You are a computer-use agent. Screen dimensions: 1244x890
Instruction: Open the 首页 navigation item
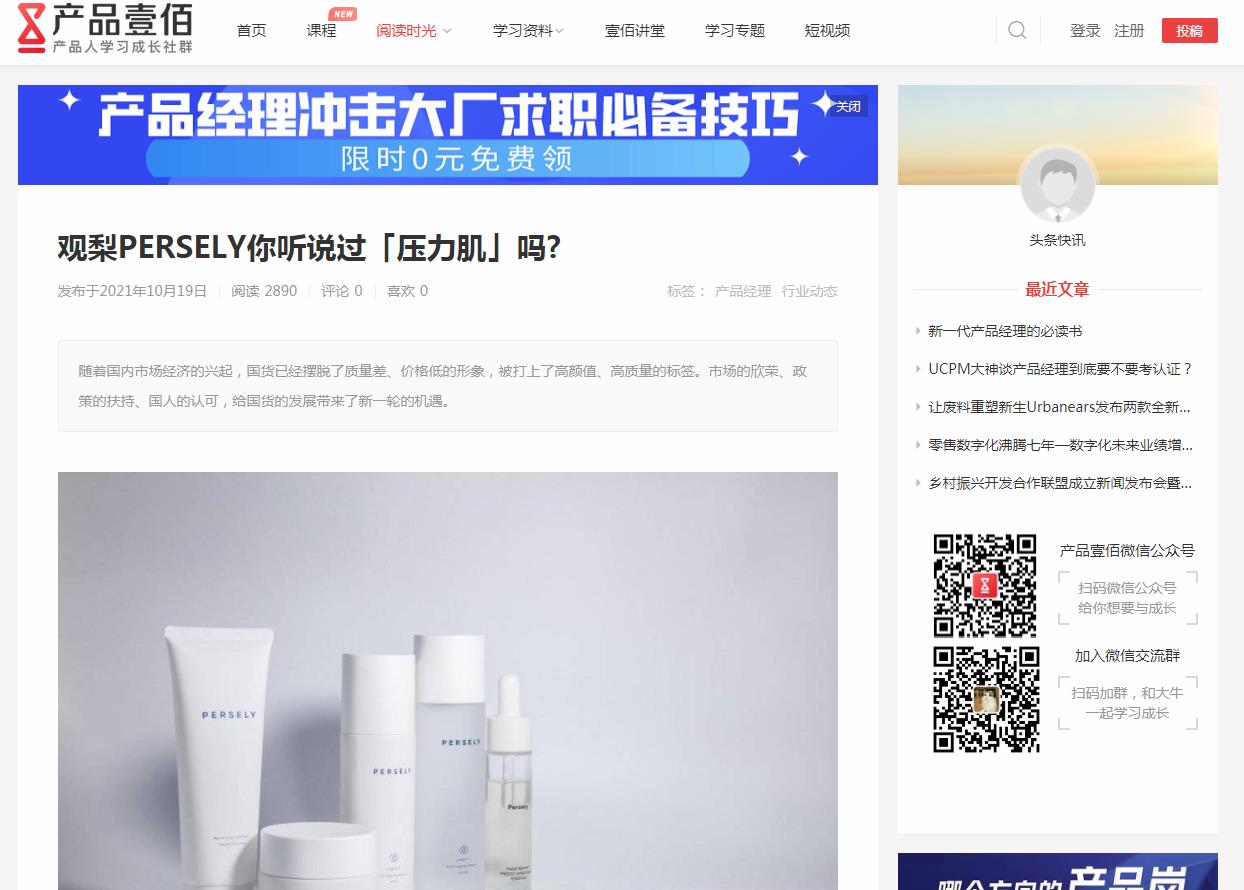click(x=252, y=31)
